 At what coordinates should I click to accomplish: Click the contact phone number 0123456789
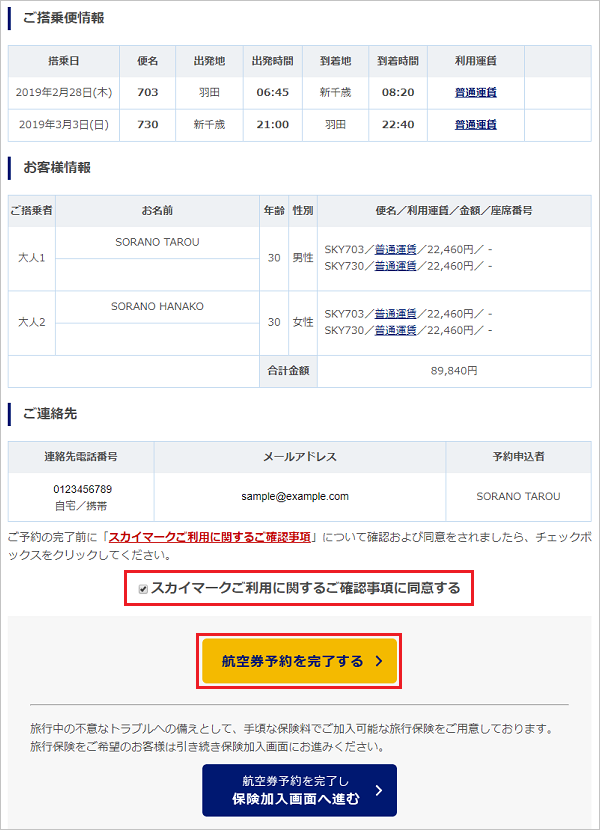pos(82,489)
